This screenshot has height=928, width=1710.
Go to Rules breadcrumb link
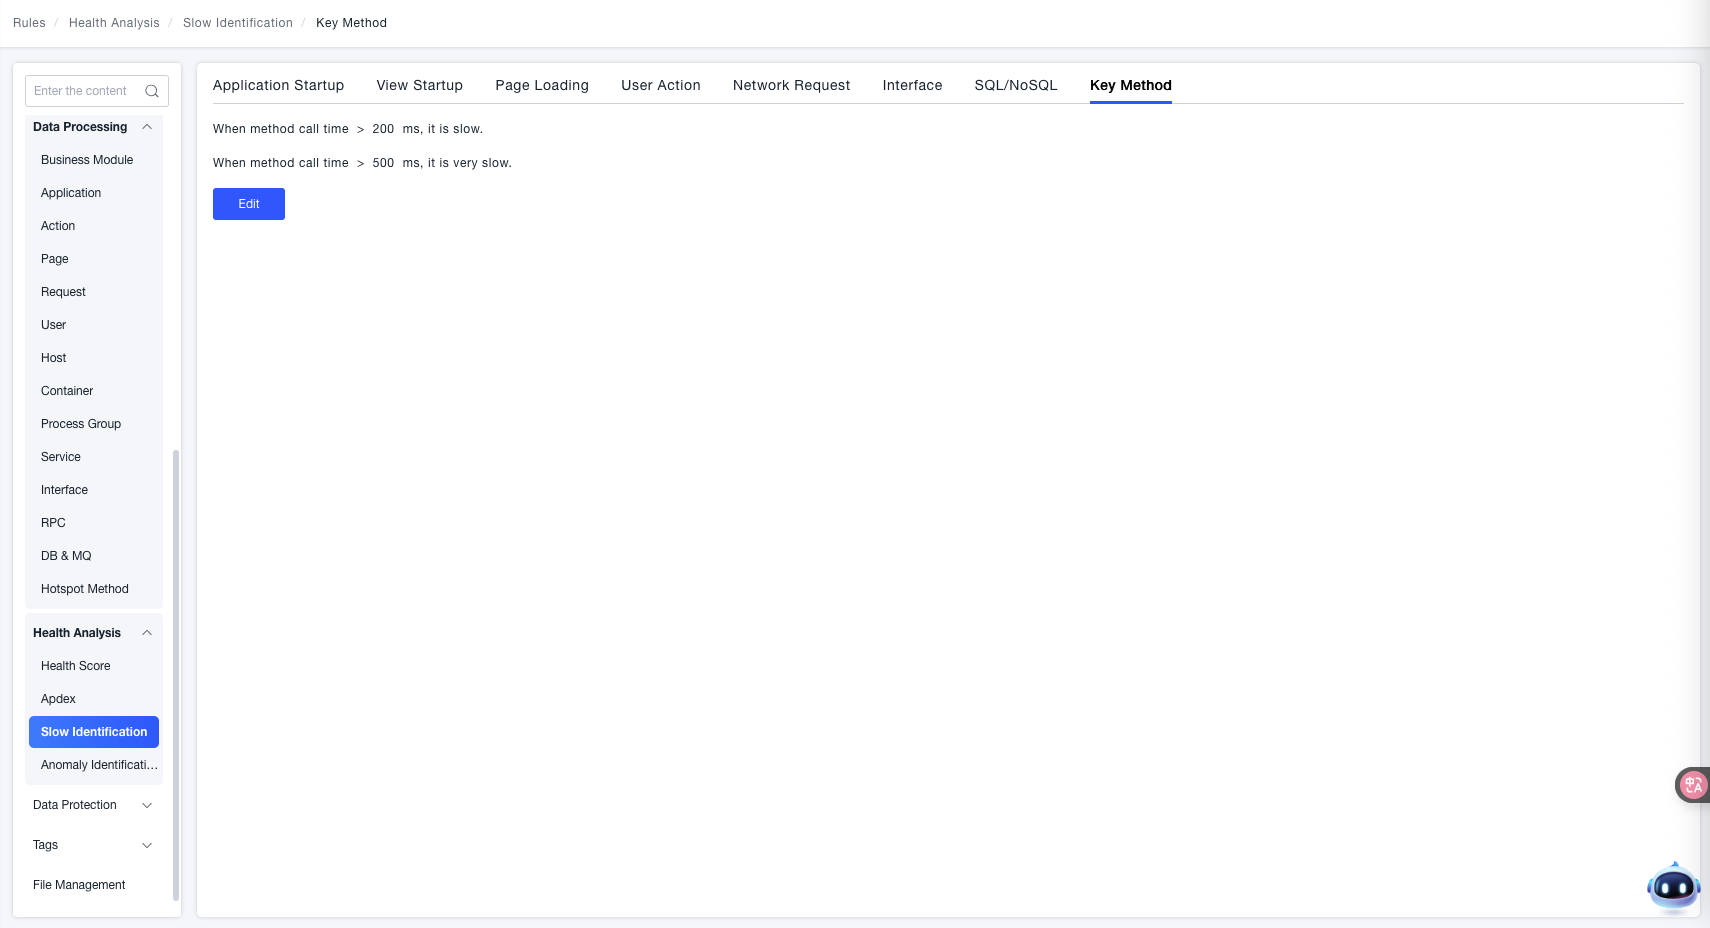click(x=29, y=23)
